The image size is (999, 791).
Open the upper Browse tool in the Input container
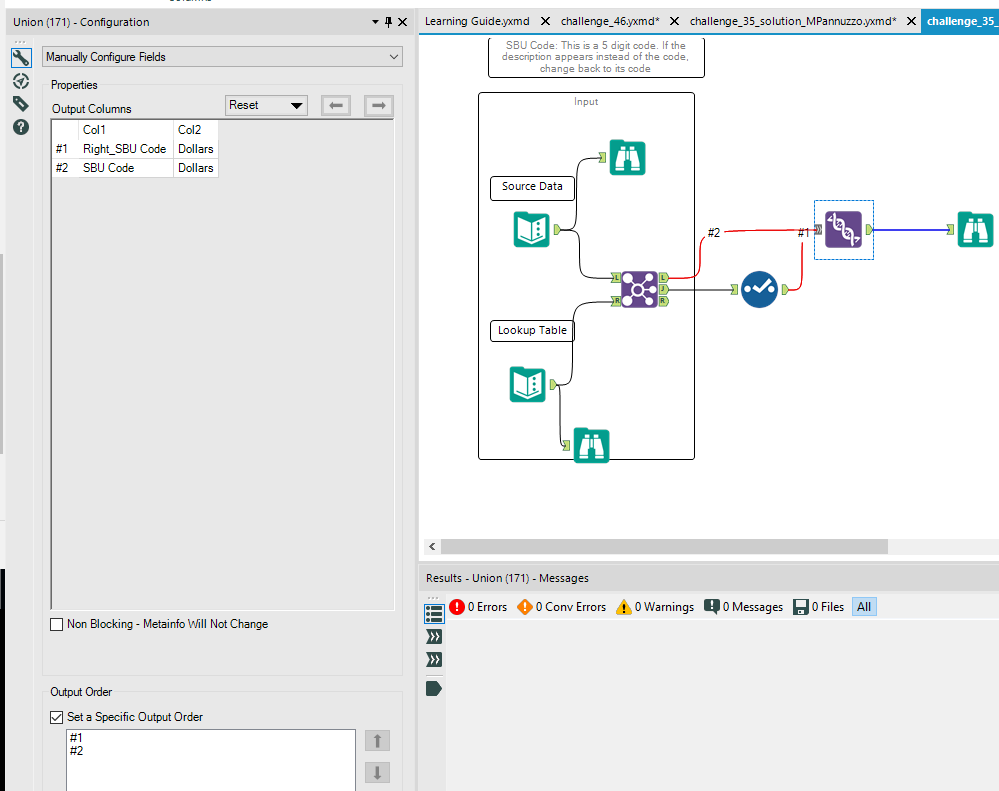pos(627,157)
